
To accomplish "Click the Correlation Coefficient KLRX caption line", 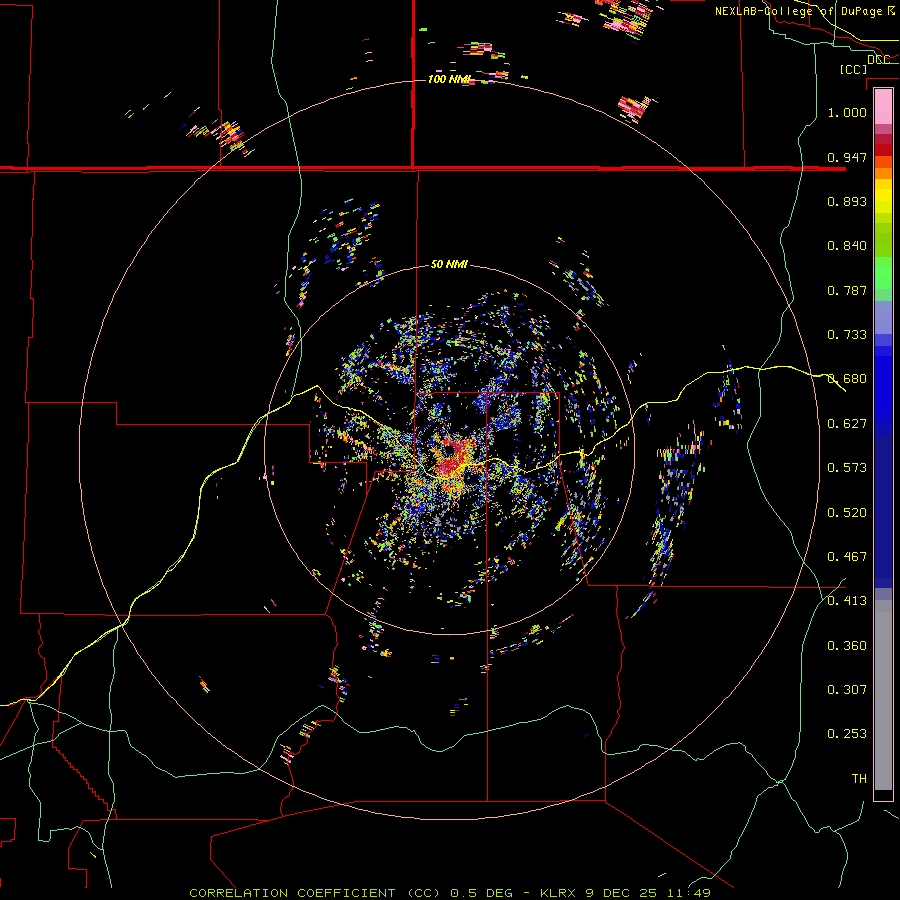I will [450, 893].
